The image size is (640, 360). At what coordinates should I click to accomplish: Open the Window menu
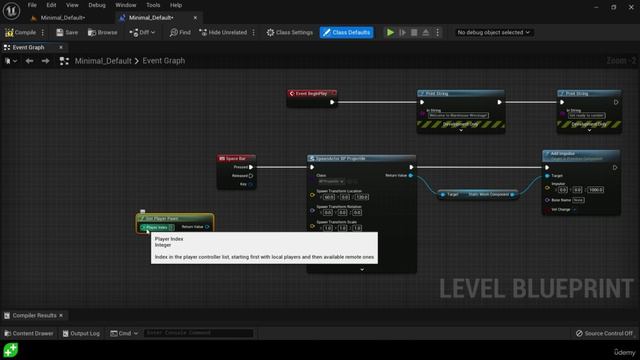click(125, 5)
